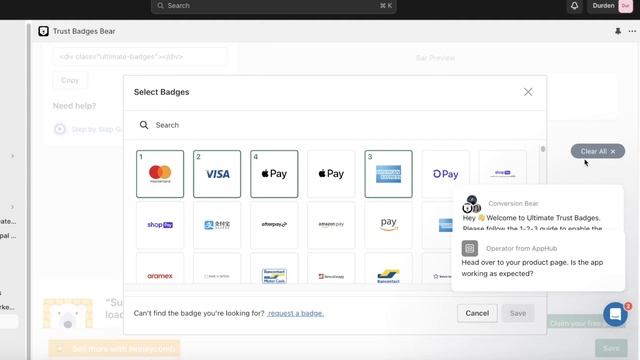Click the green page Save button
Viewport: 640px width, 360px height.
click(x=611, y=348)
